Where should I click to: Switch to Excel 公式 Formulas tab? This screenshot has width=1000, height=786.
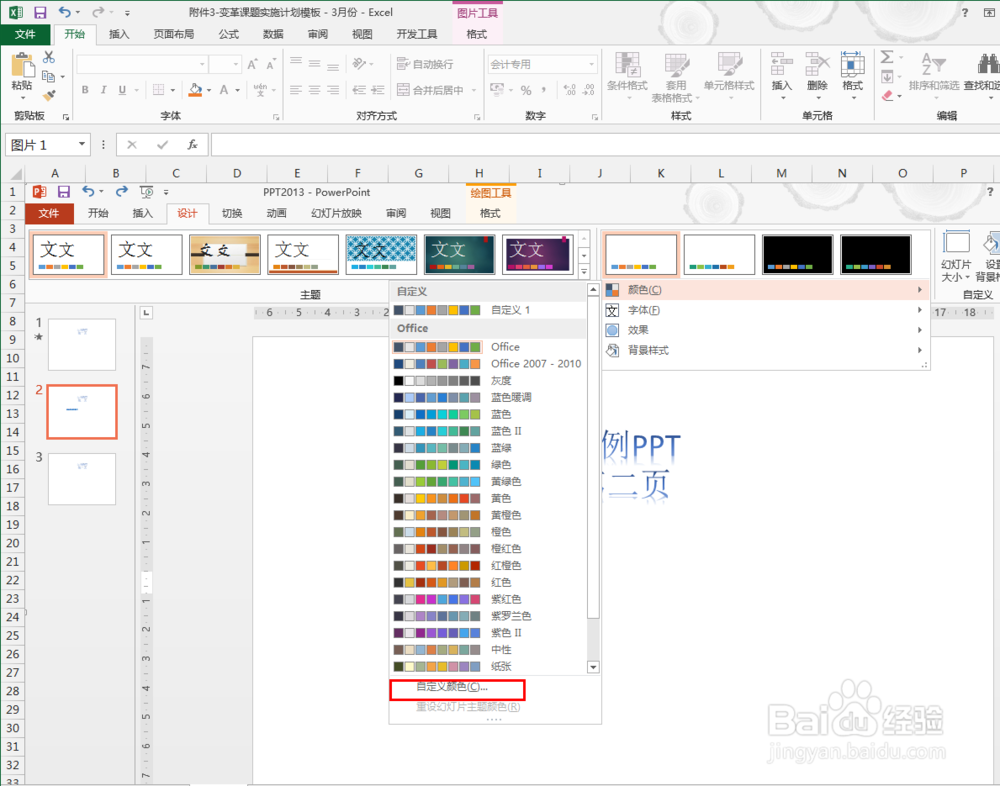(228, 34)
